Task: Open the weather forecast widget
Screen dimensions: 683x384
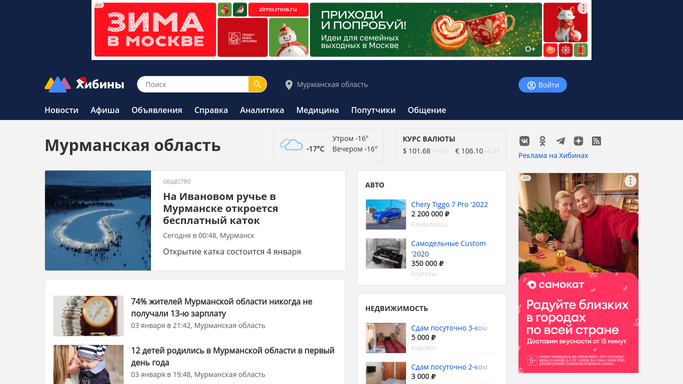Action: pos(328,145)
